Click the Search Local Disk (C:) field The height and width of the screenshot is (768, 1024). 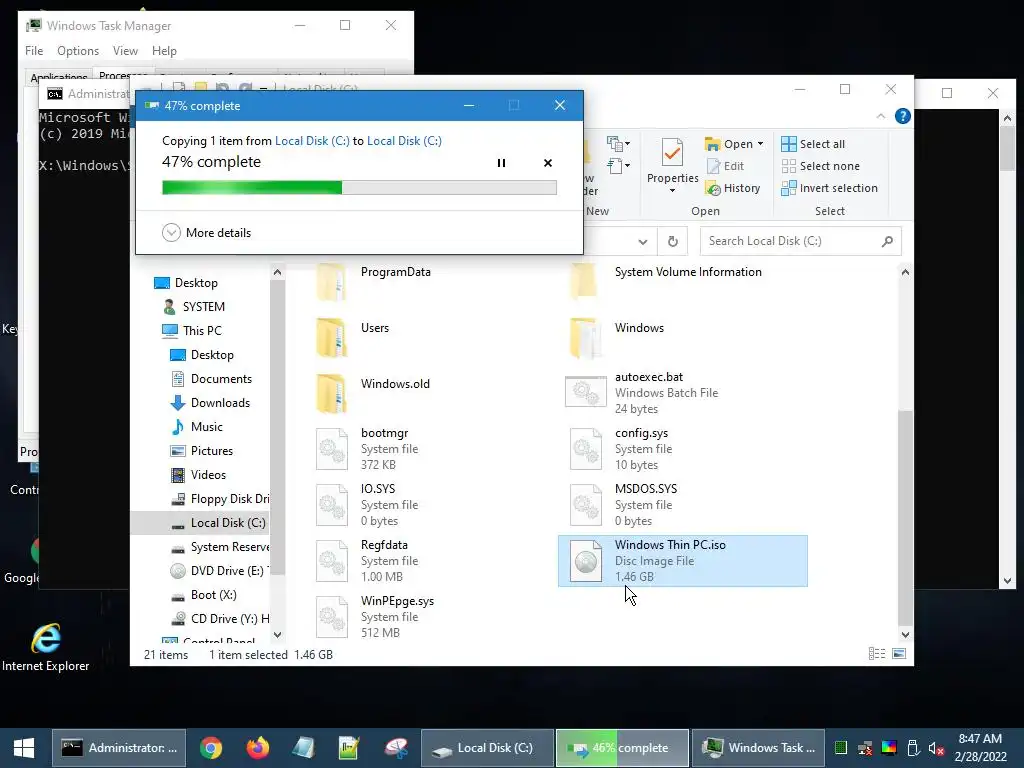801,241
